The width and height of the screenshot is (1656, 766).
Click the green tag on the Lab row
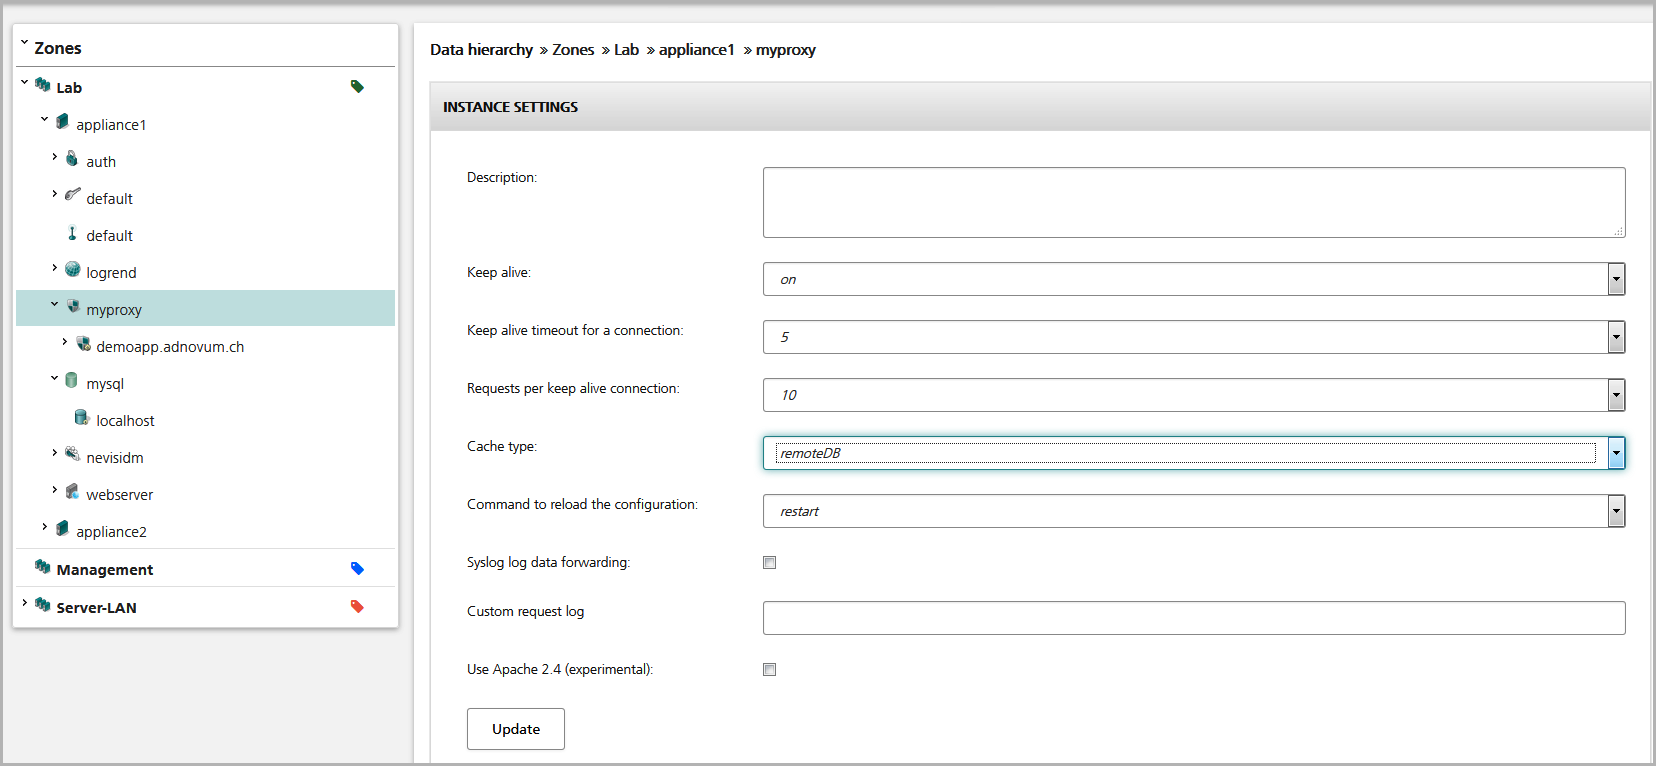(357, 86)
